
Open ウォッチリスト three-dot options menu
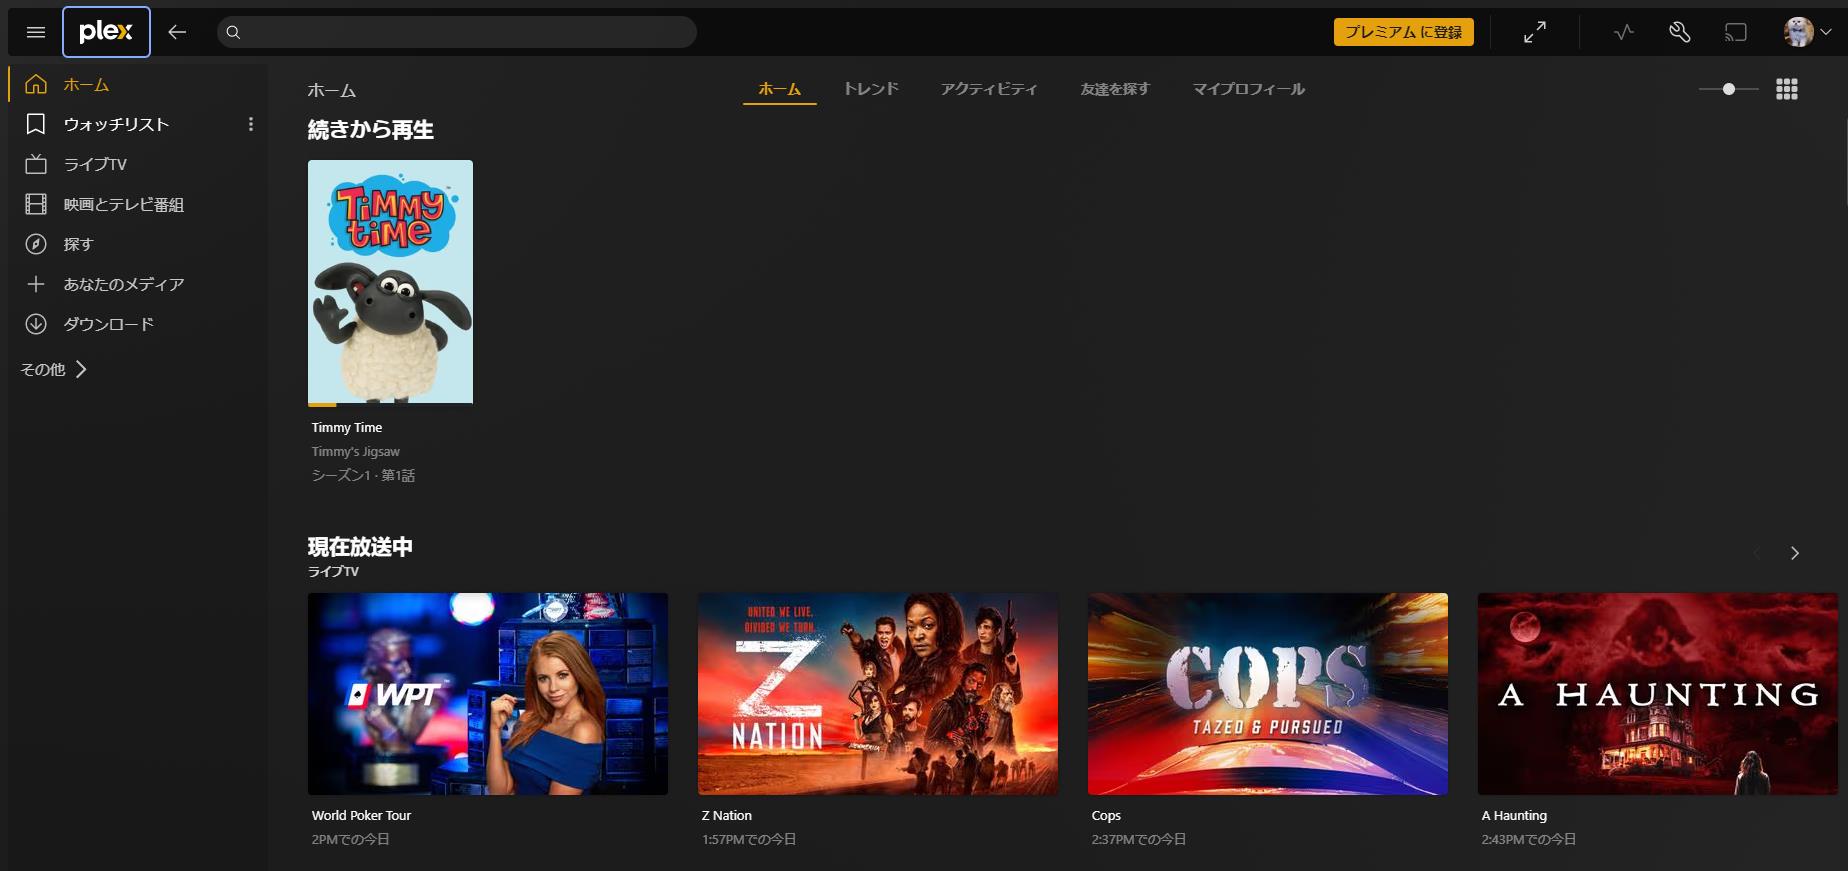point(250,124)
